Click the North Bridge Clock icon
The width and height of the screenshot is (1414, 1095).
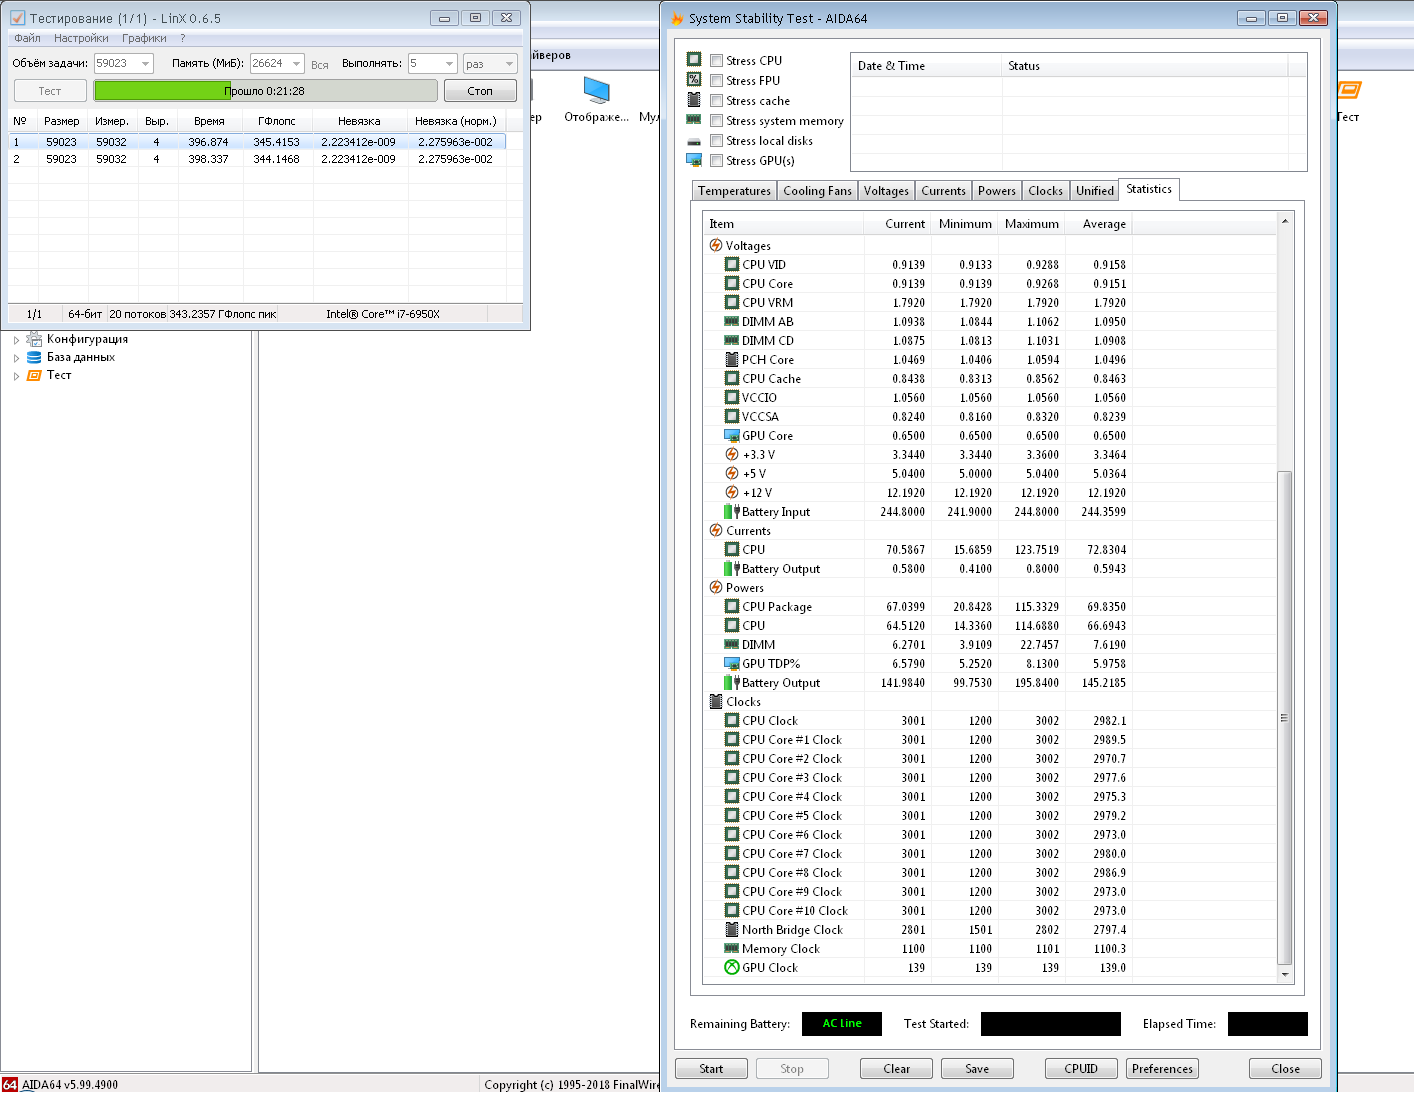(x=732, y=929)
